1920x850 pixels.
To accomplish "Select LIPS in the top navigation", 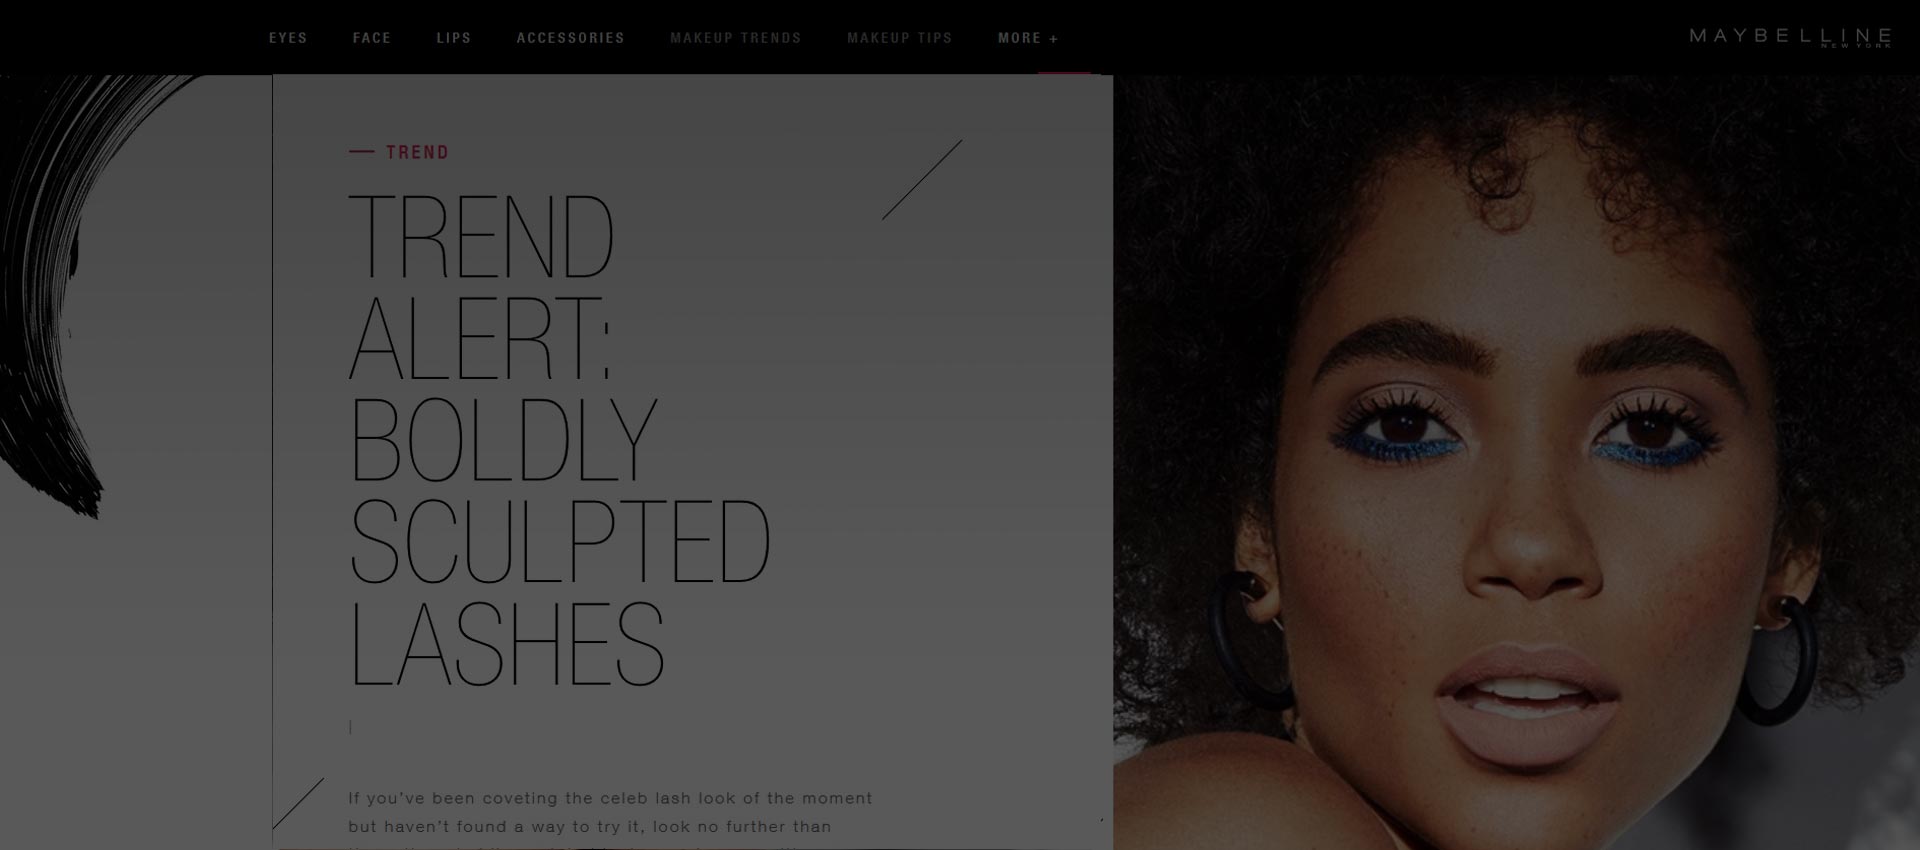I will [454, 38].
